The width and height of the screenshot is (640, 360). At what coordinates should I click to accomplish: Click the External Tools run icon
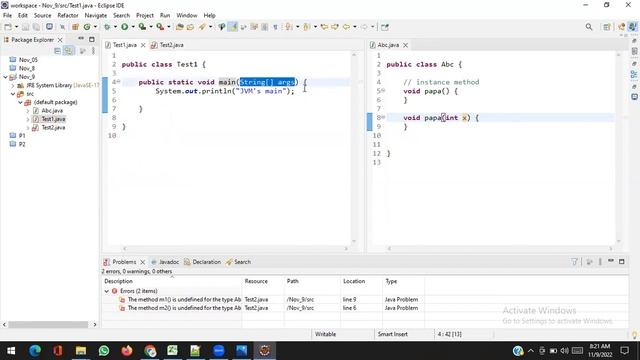click(160, 27)
